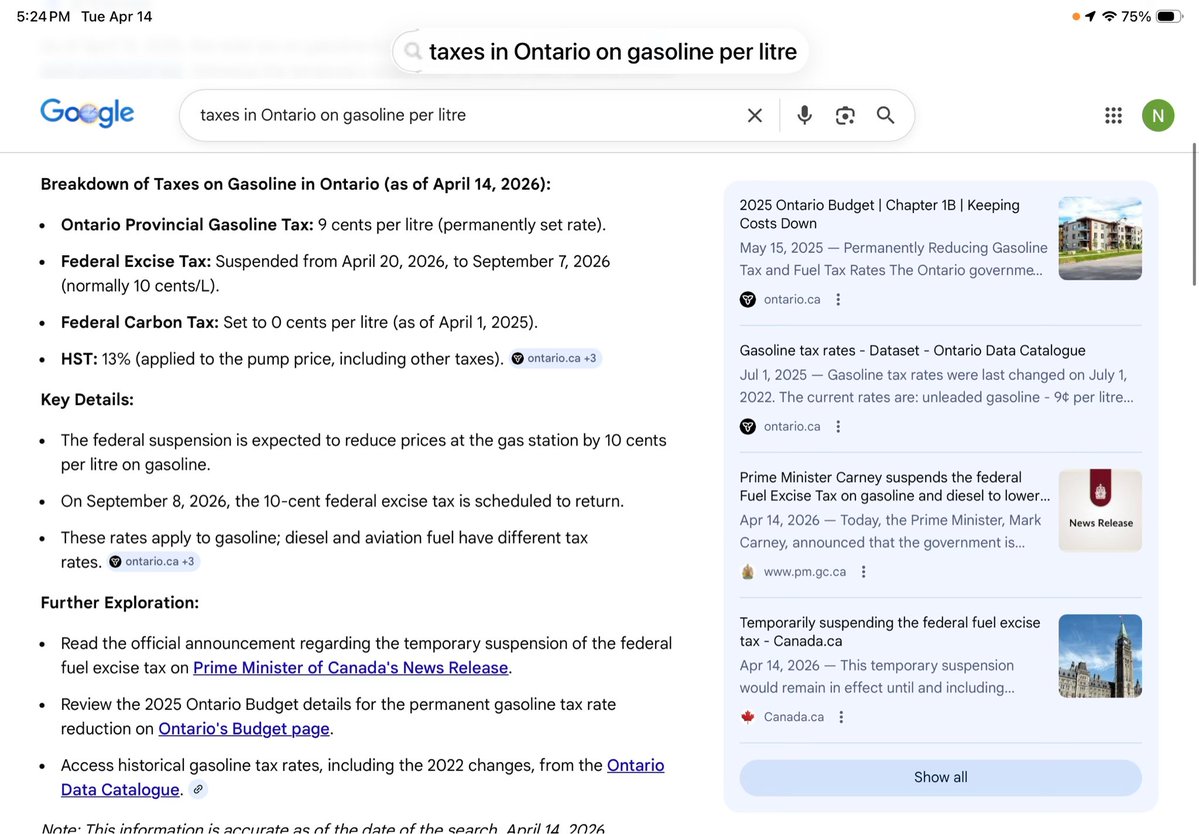Click the page scrollbar on right edge
1199x834 pixels.
pos(1194,214)
